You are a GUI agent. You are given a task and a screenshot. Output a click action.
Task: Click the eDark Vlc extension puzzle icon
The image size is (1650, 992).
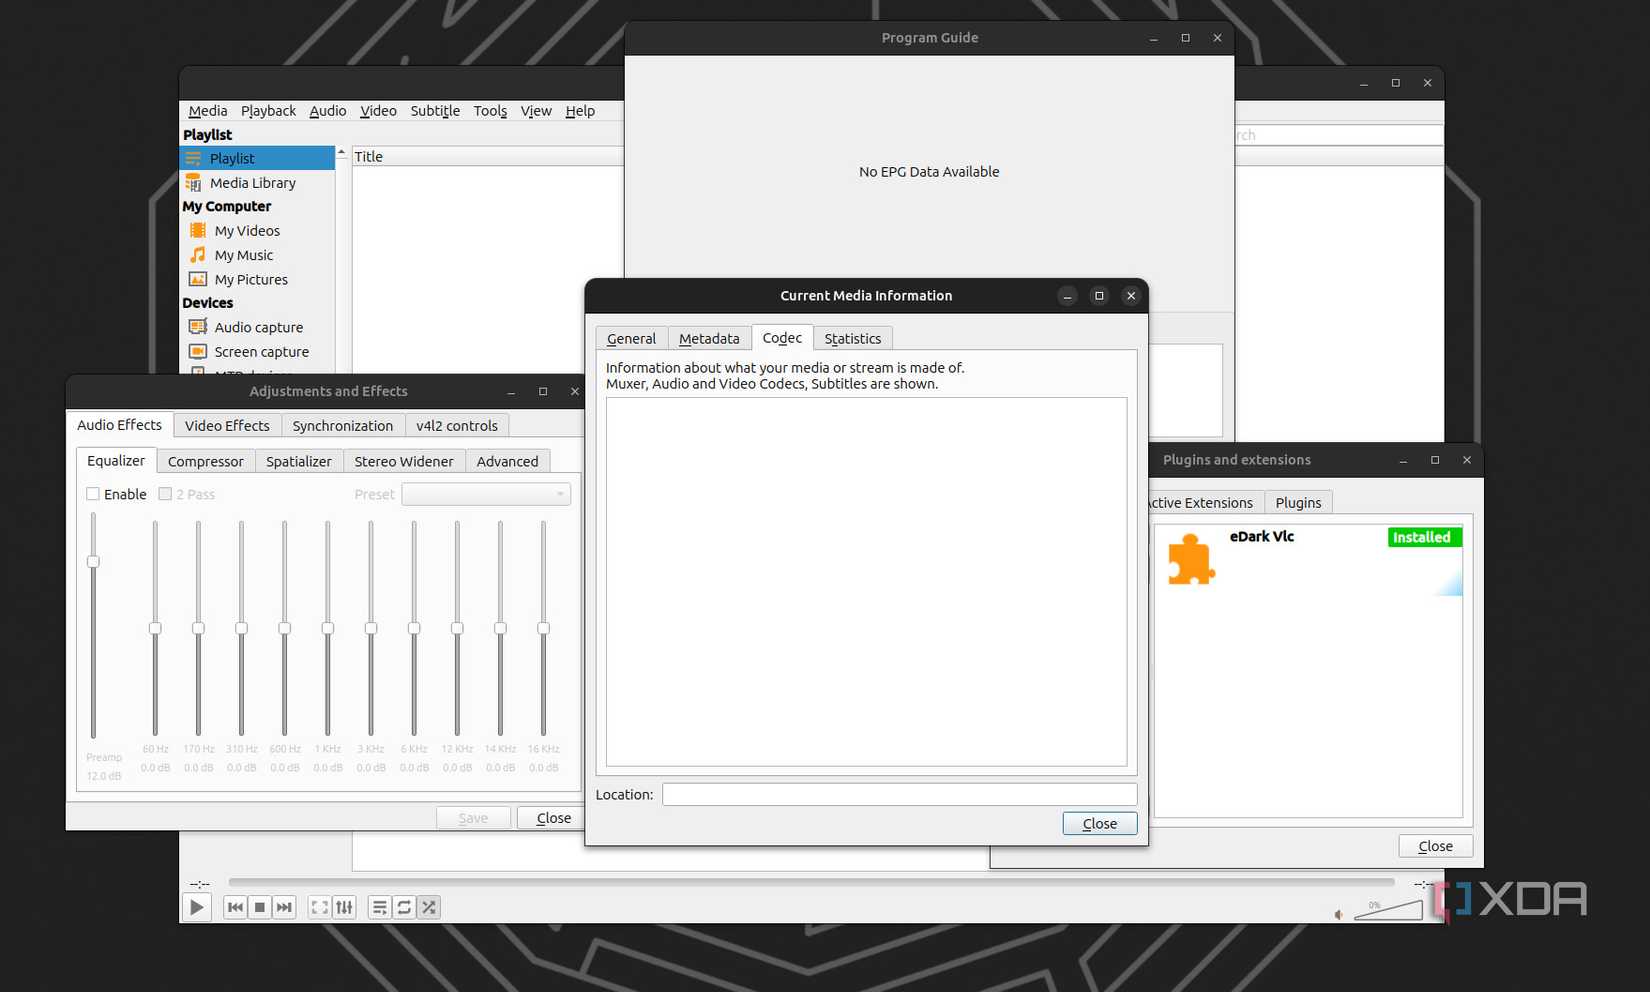coord(1190,559)
